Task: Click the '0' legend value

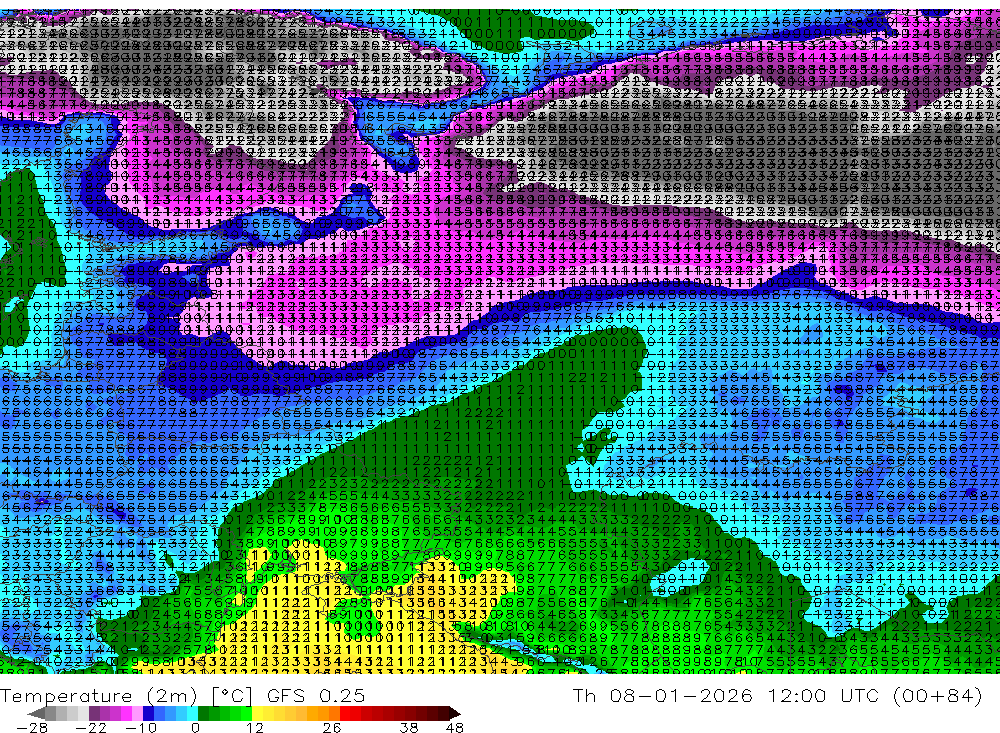Action: click(x=196, y=727)
